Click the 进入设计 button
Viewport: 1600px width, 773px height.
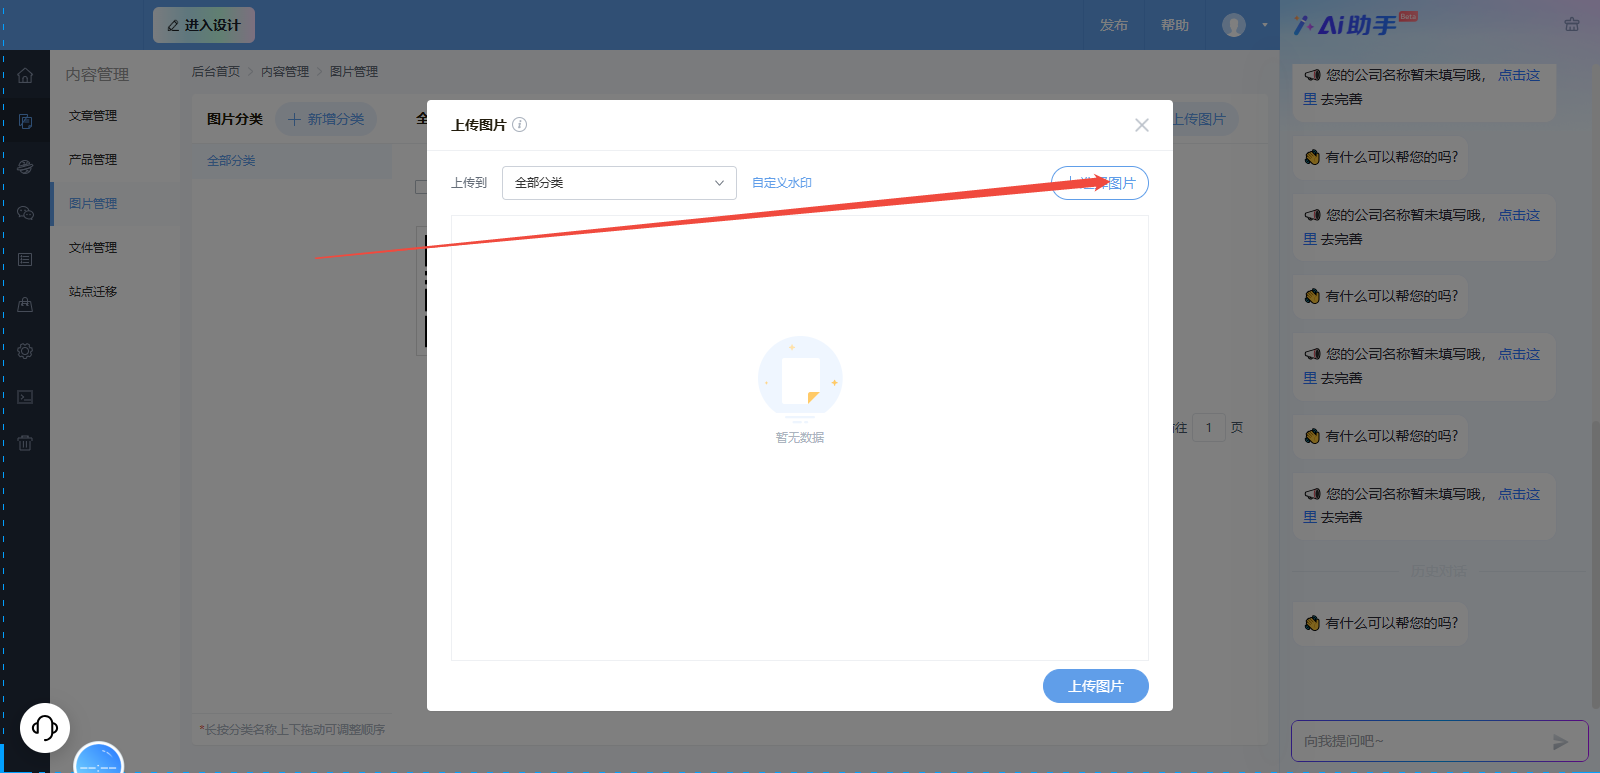click(204, 25)
